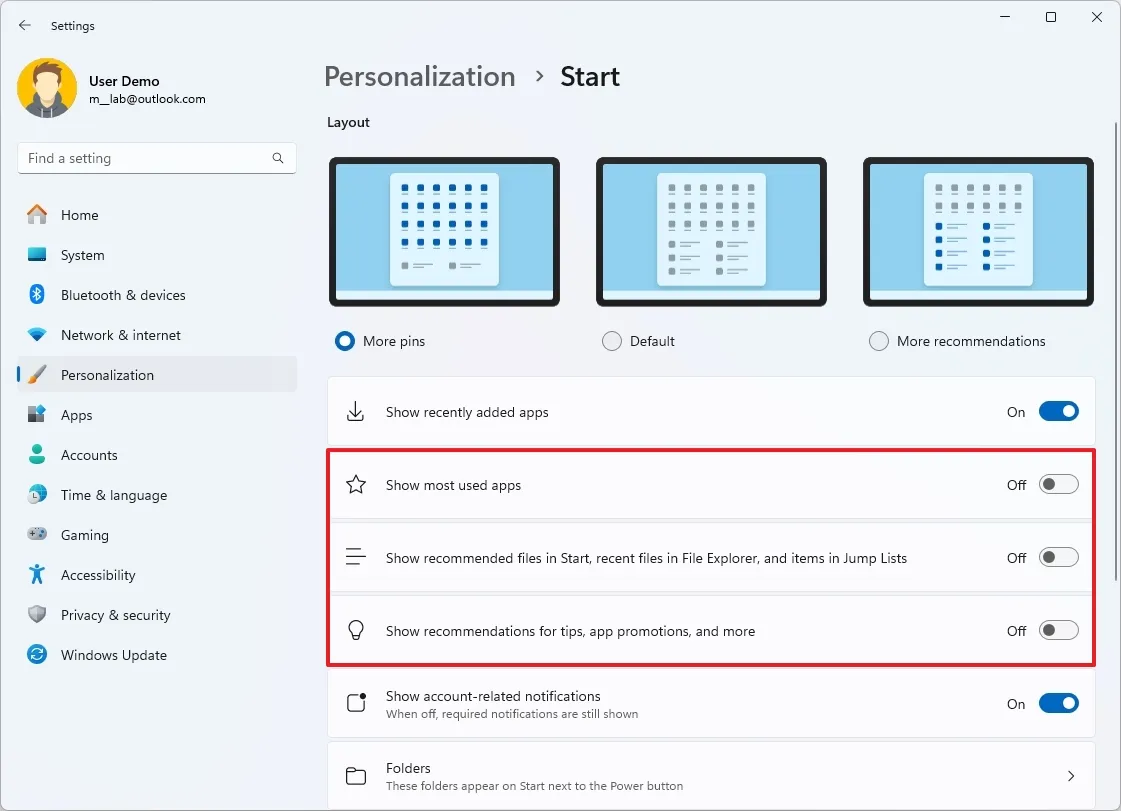Disable Show recently added apps
Image resolution: width=1121 pixels, height=811 pixels.
pos(1058,411)
